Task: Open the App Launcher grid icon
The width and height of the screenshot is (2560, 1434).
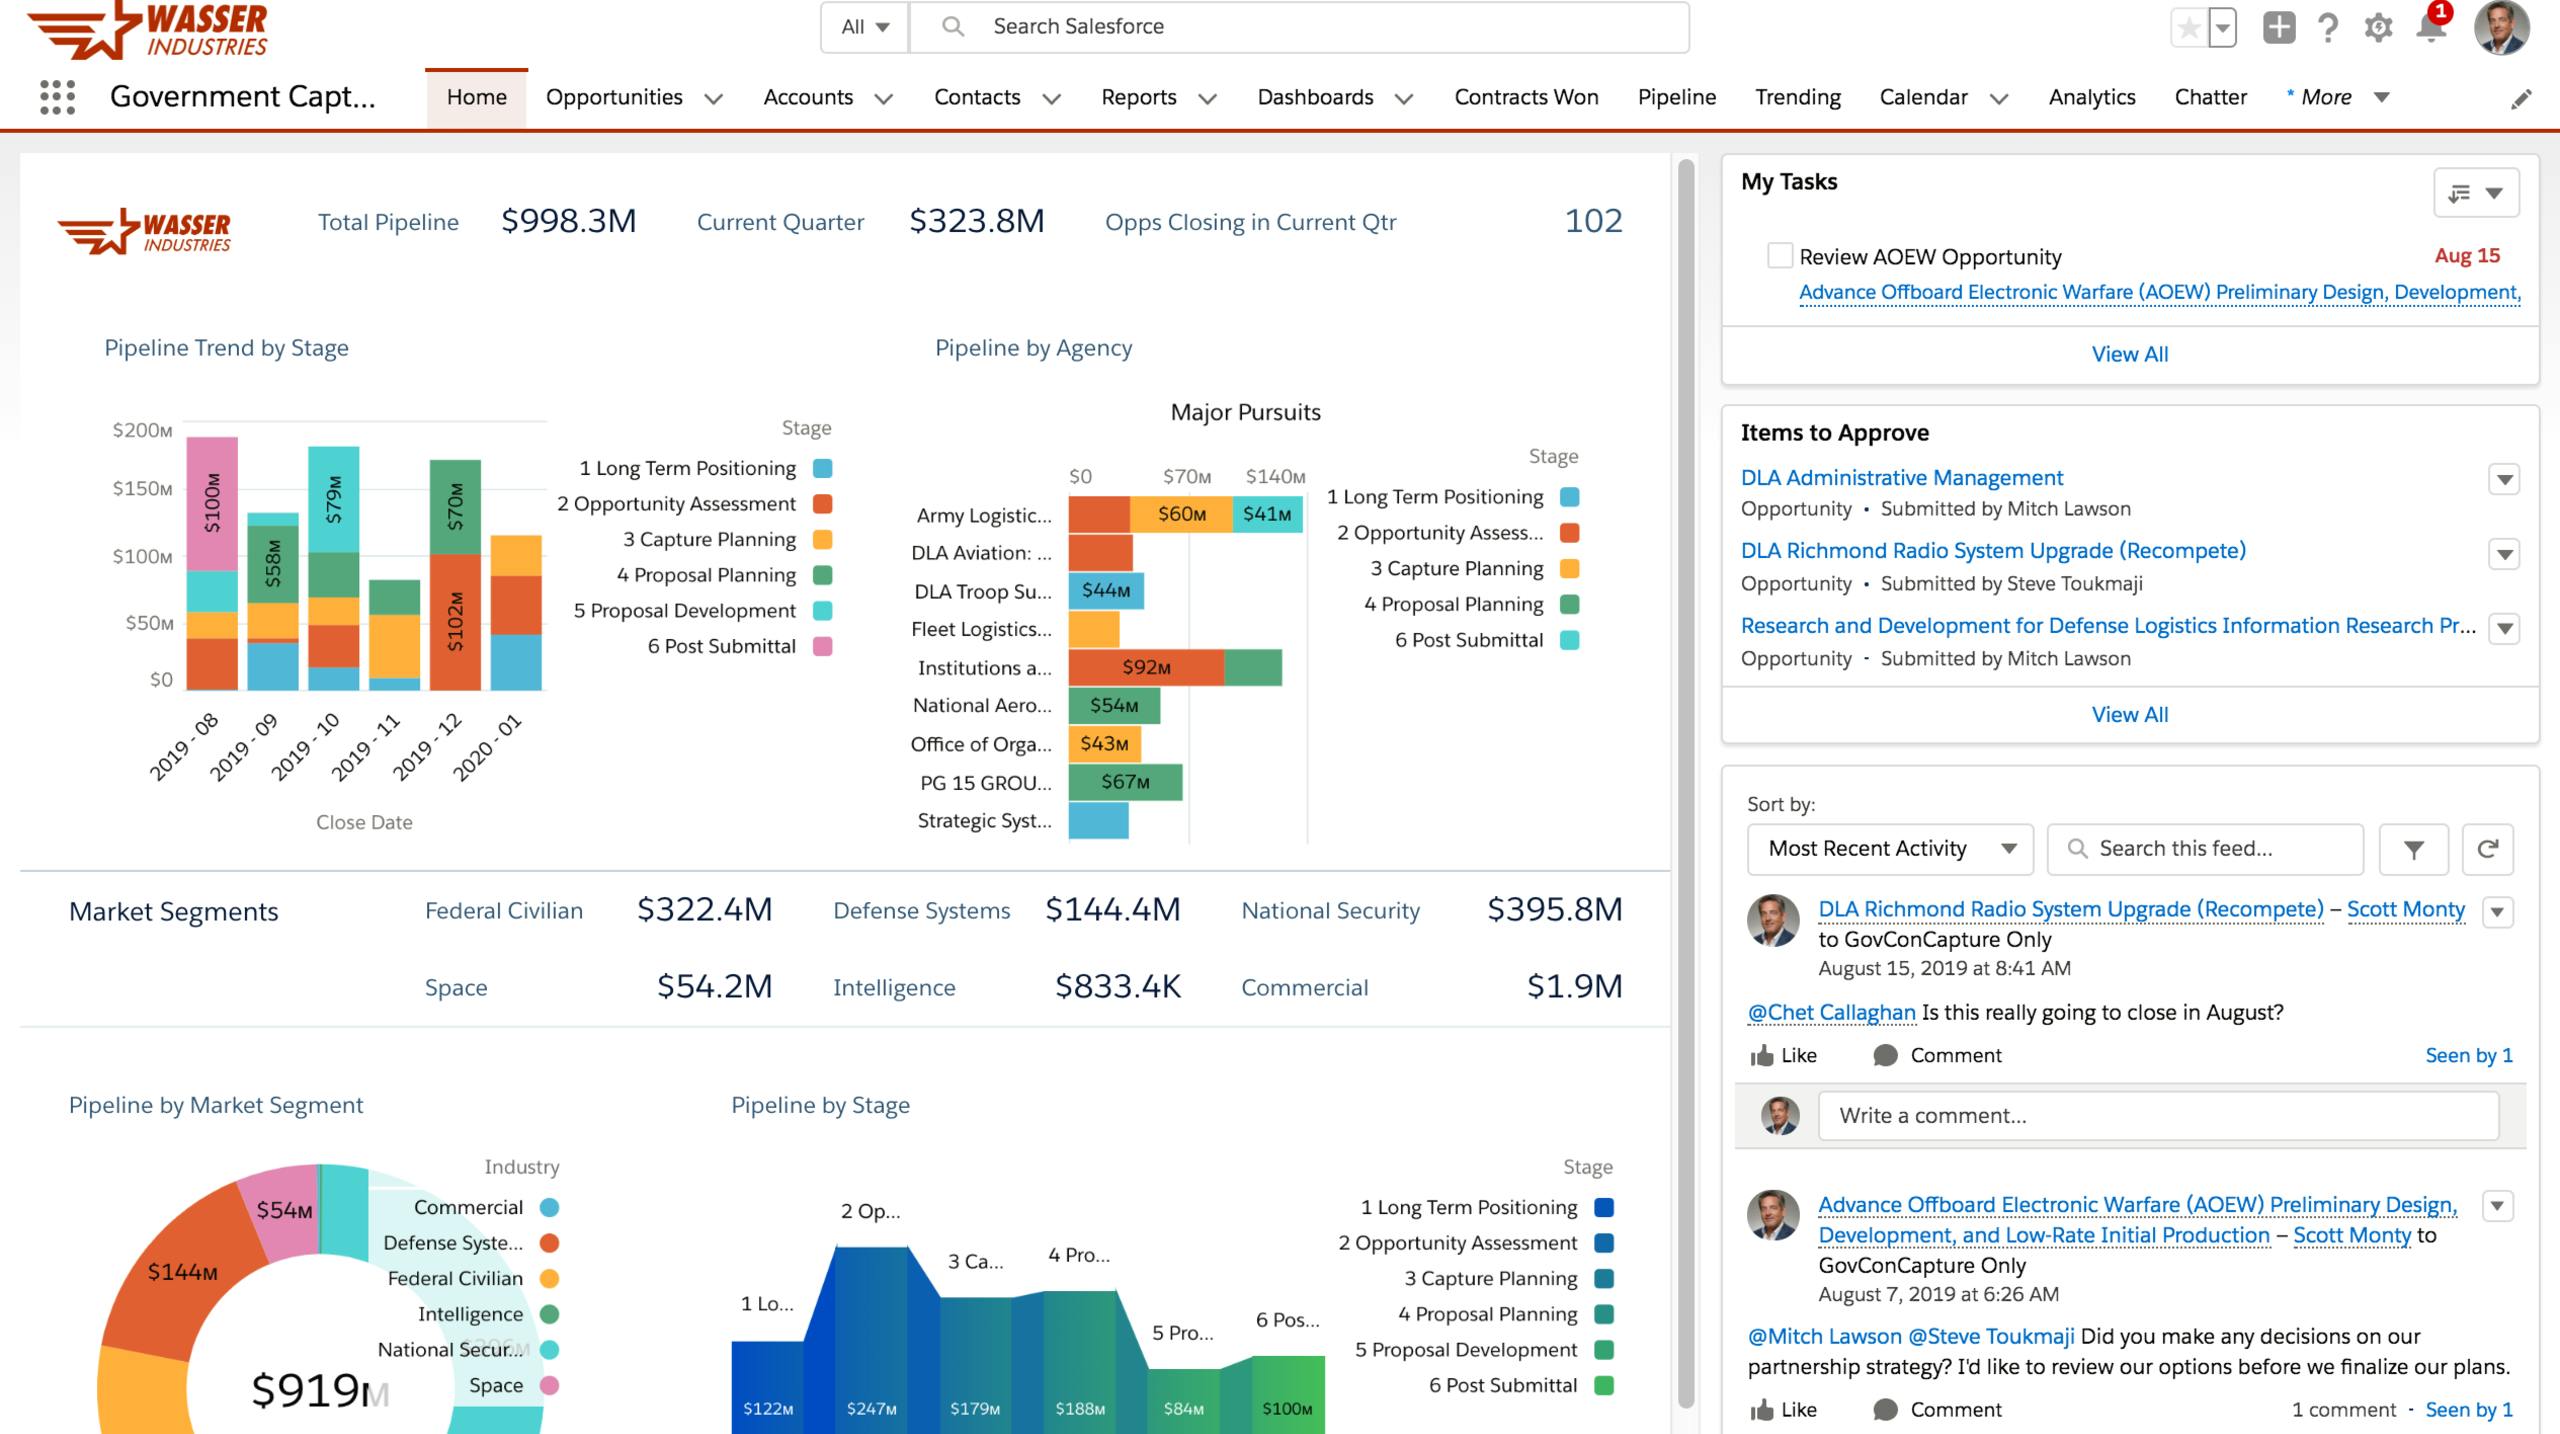Action: 57,97
